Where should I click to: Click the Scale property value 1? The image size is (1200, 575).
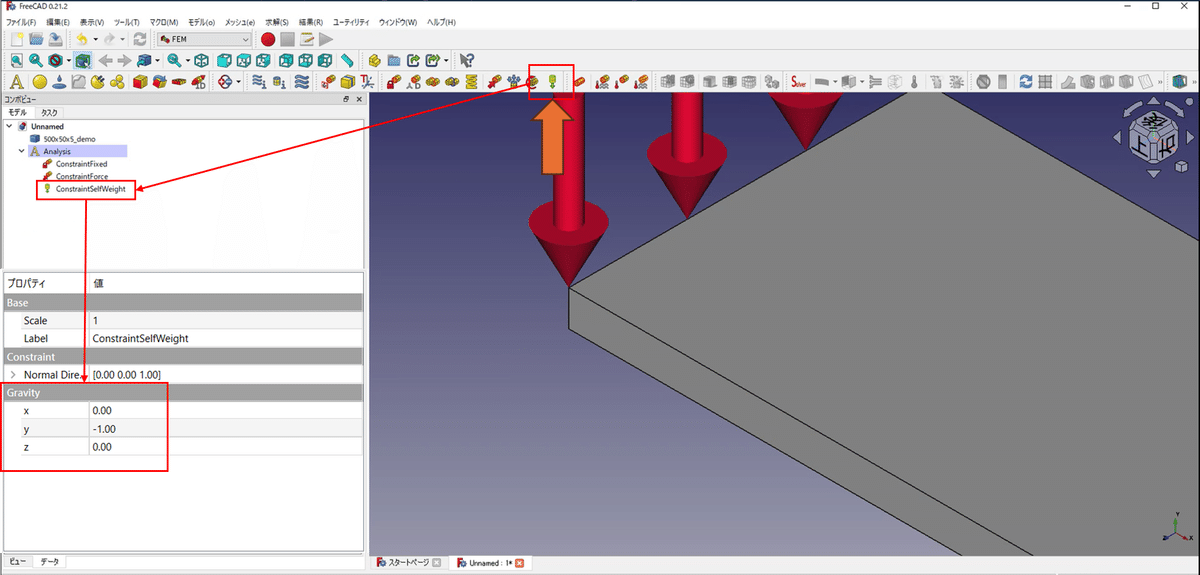[226, 320]
